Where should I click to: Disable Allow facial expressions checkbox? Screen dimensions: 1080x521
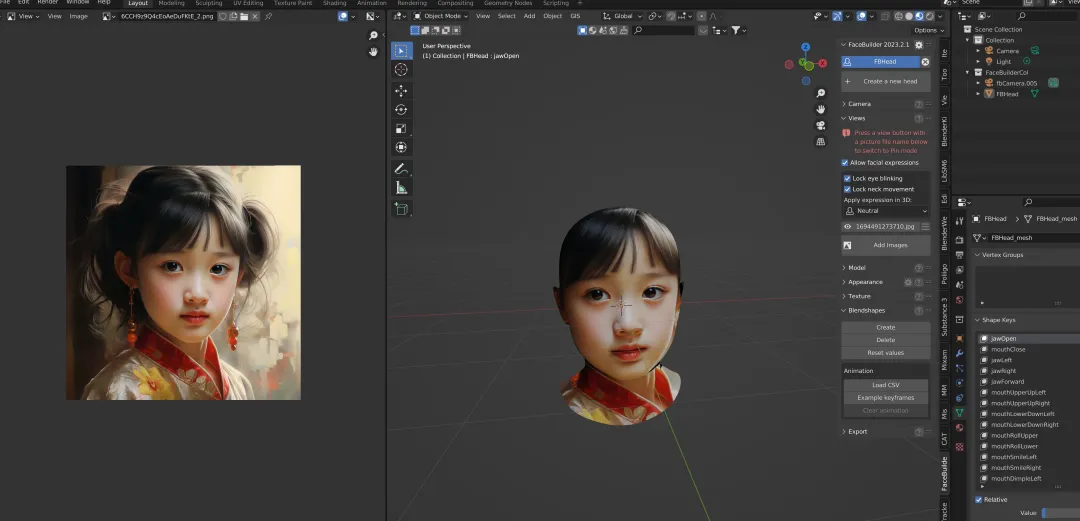tap(845, 162)
